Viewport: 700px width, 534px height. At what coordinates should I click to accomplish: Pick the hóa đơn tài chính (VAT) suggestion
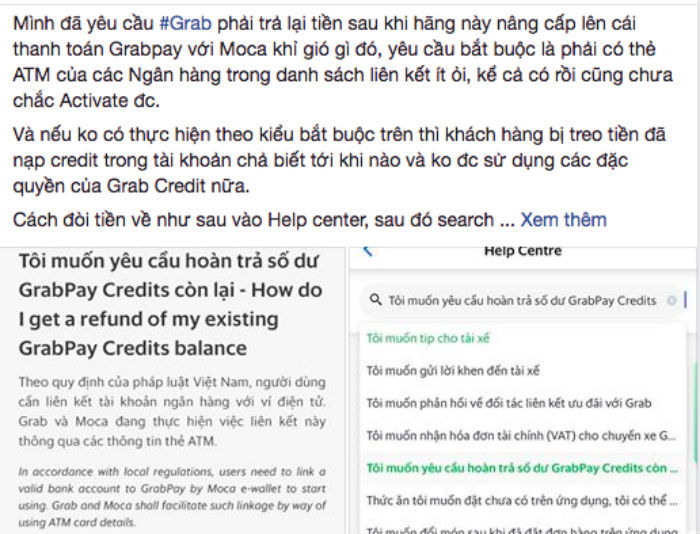pyautogui.click(x=520, y=435)
